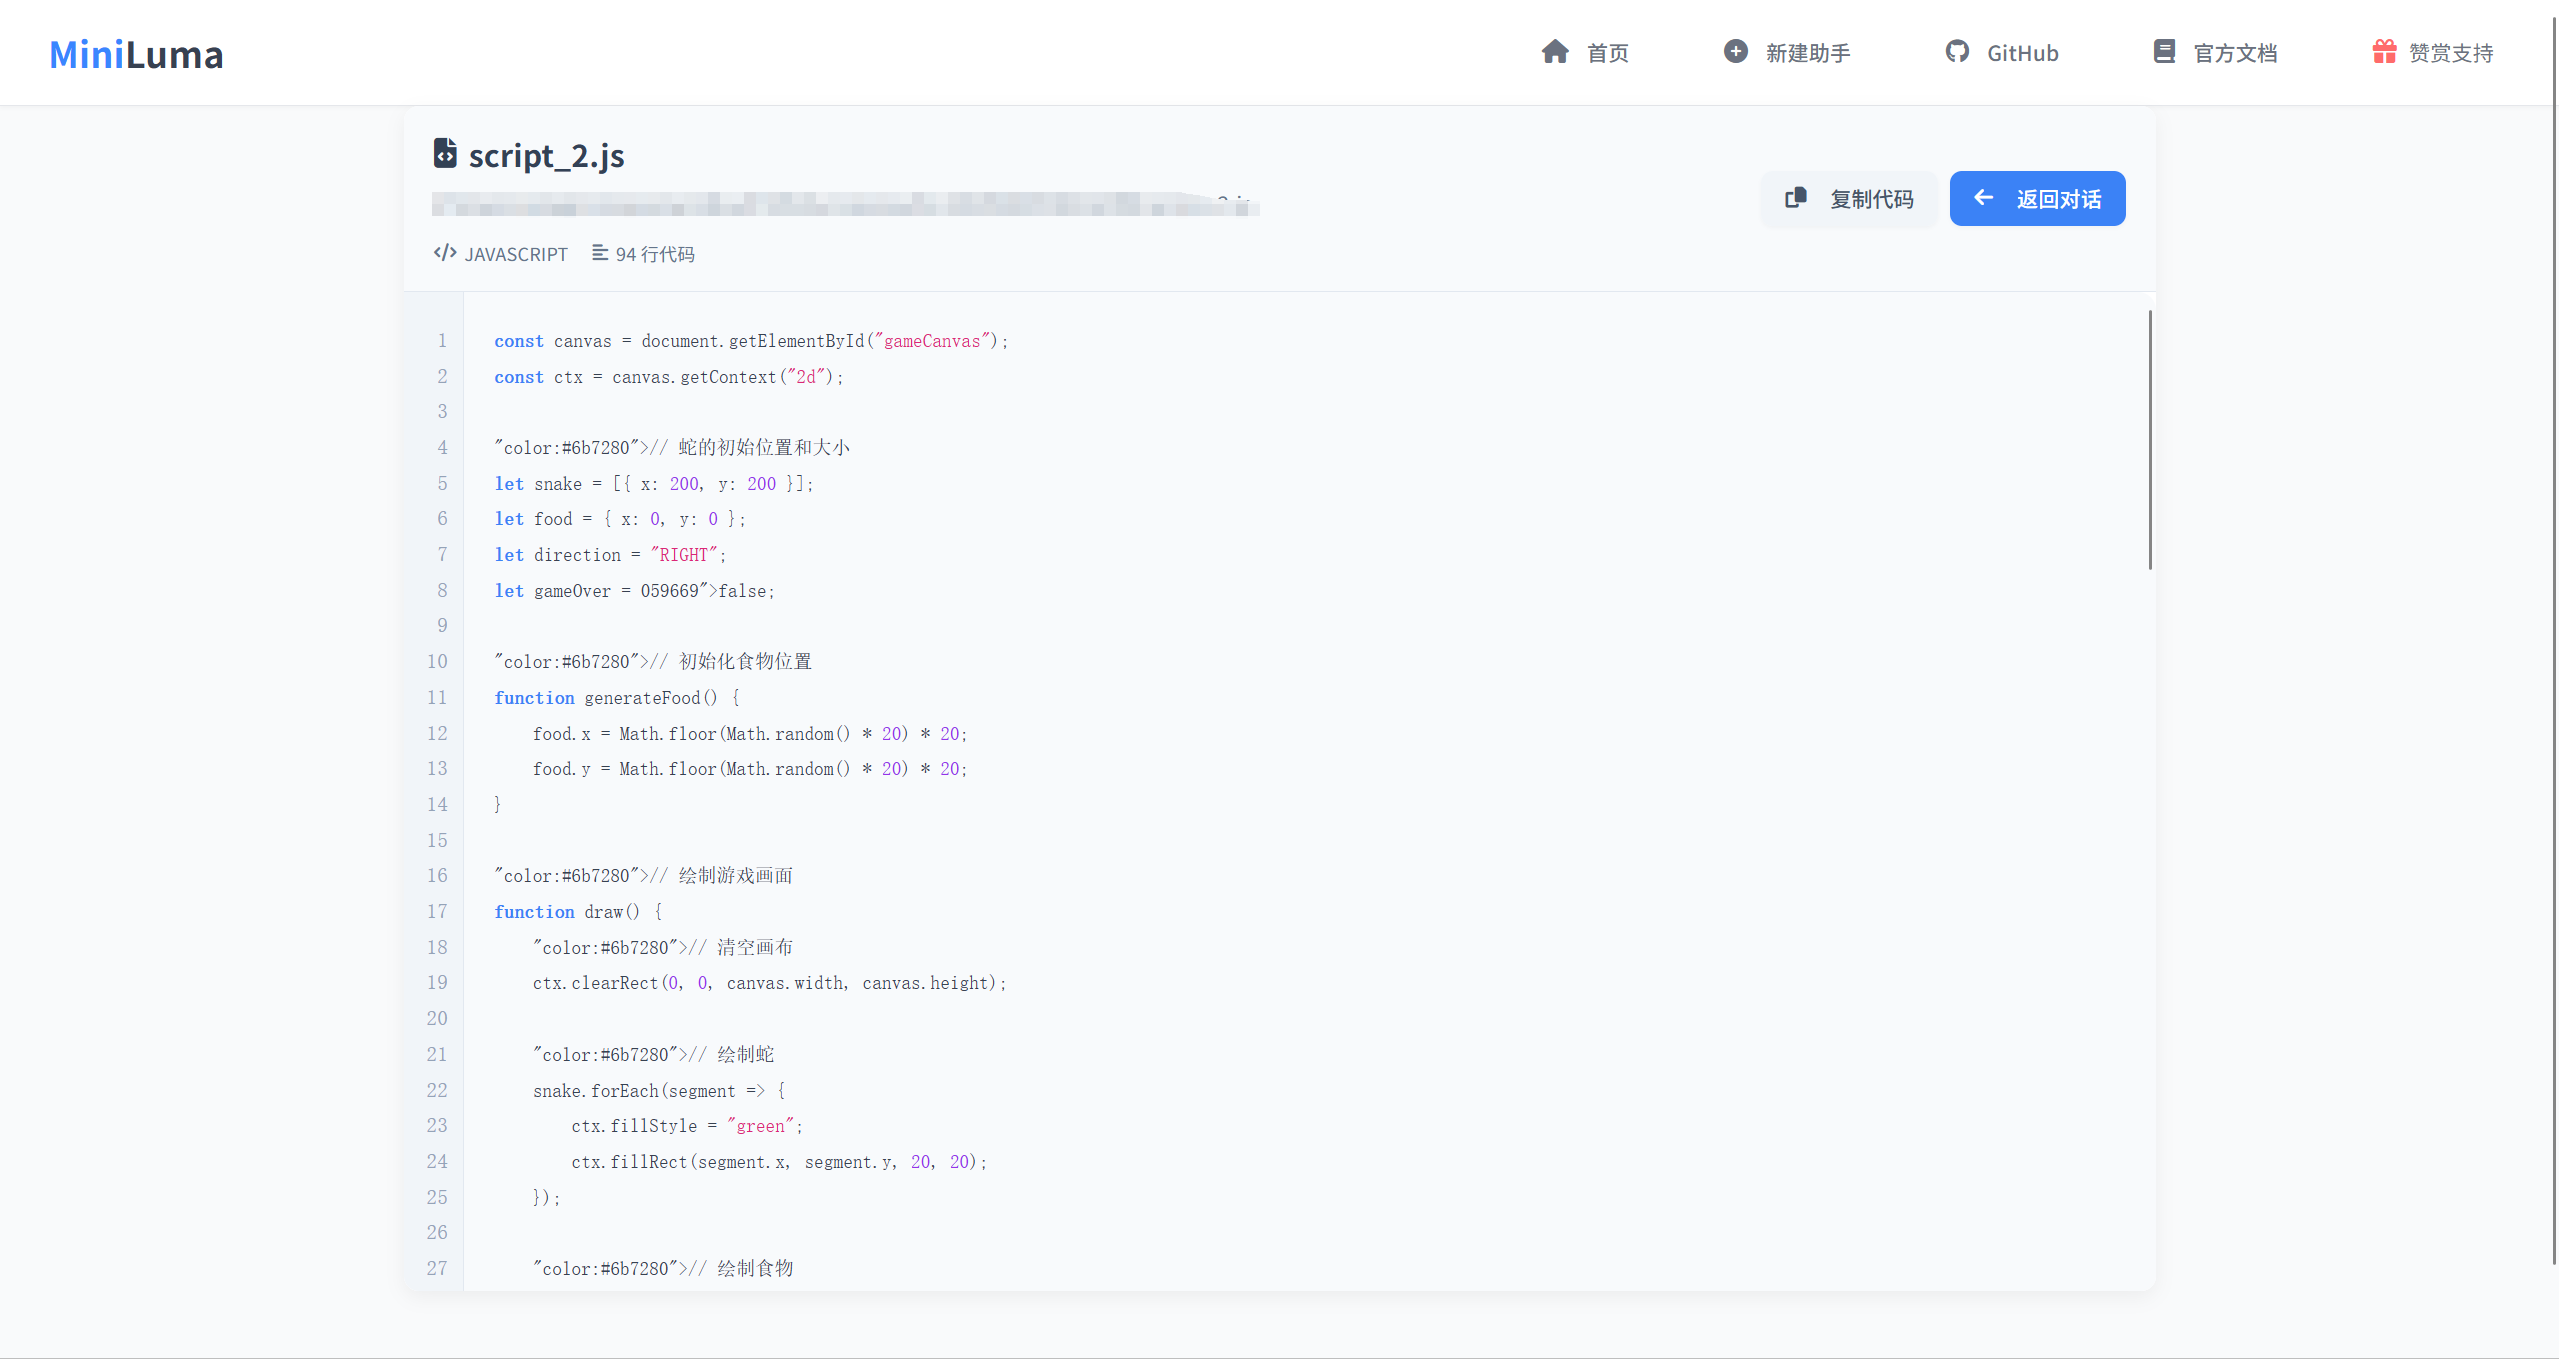Click the copy icon in 复制代码 button
Screen dimensions: 2559x1359
click(1796, 198)
